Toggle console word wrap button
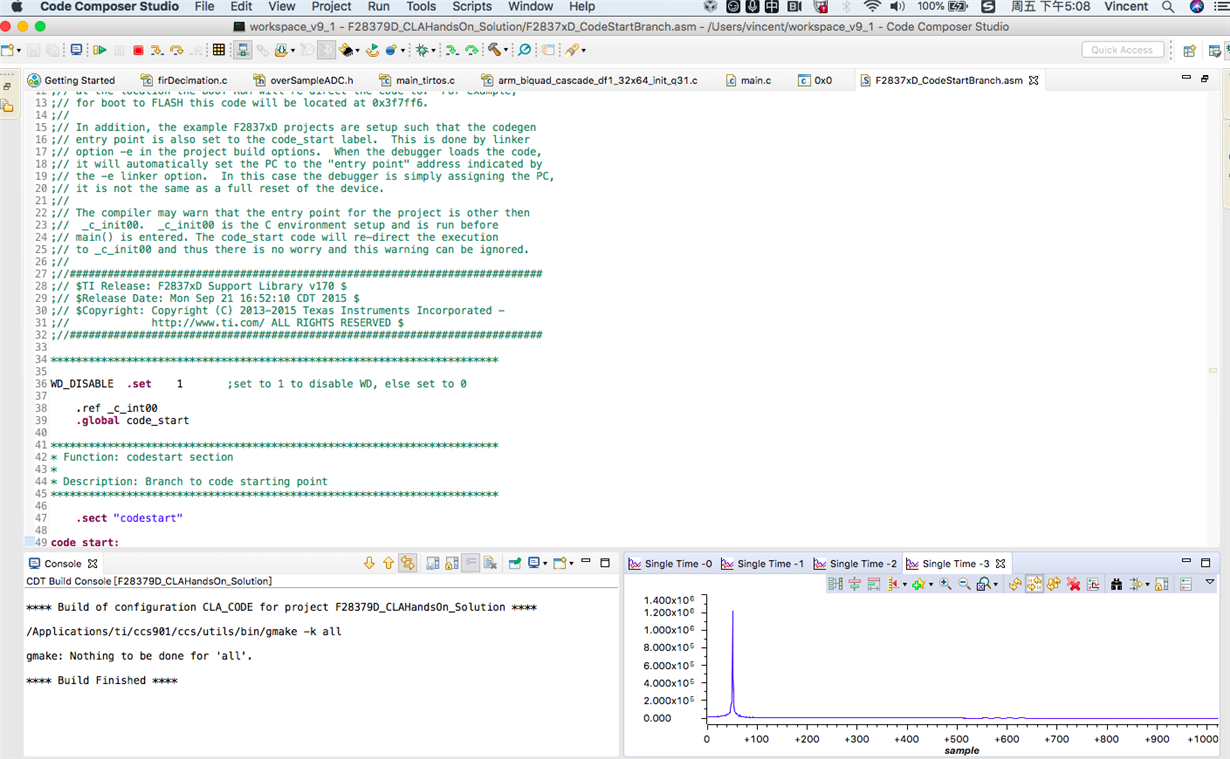This screenshot has width=1230, height=759. click(x=470, y=563)
